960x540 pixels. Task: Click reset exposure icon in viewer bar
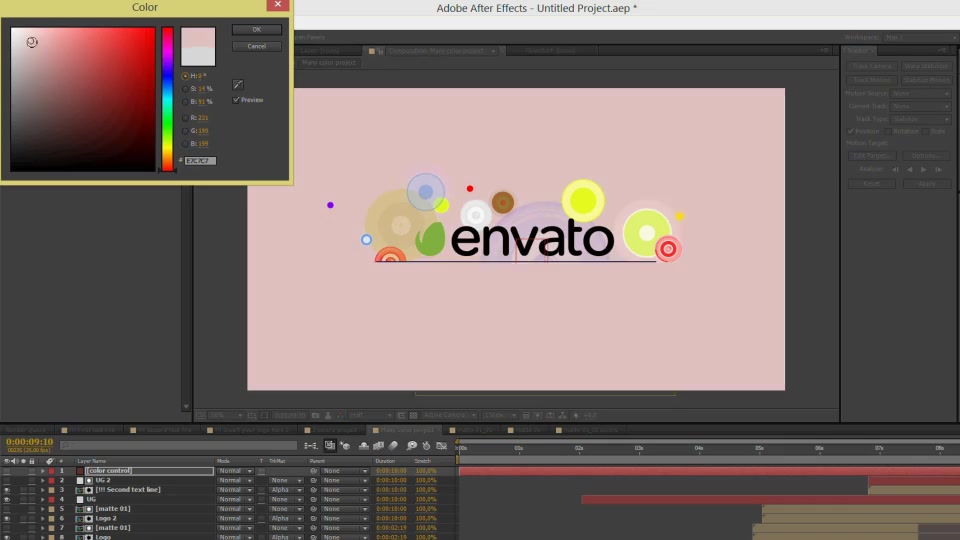pos(576,415)
